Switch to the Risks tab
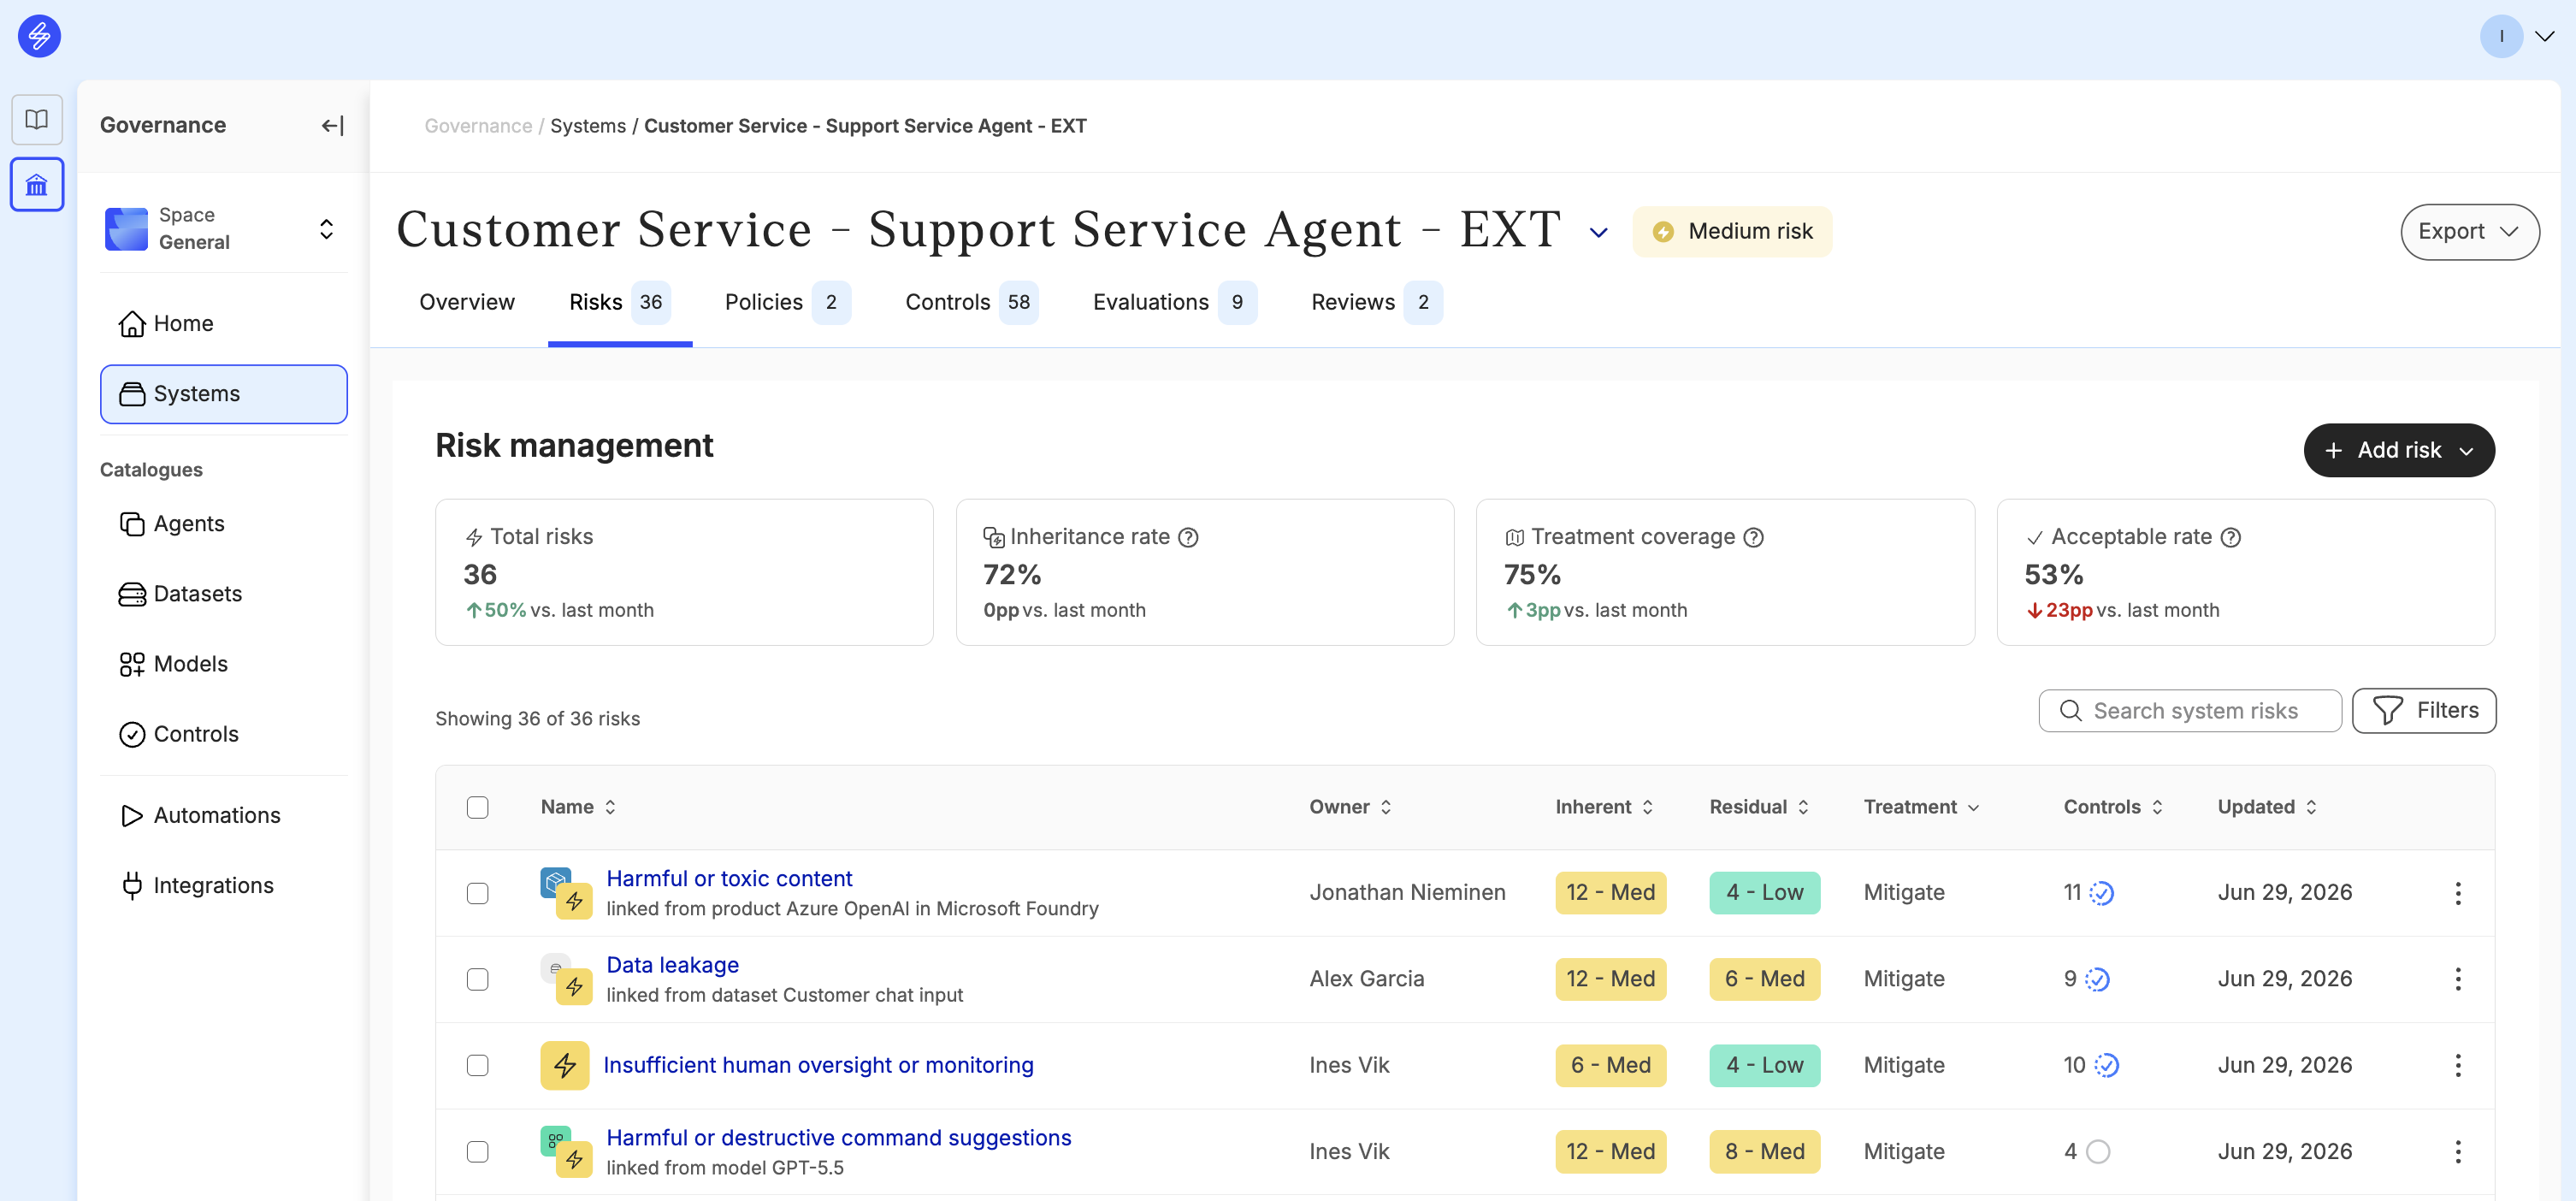 tap(619, 302)
